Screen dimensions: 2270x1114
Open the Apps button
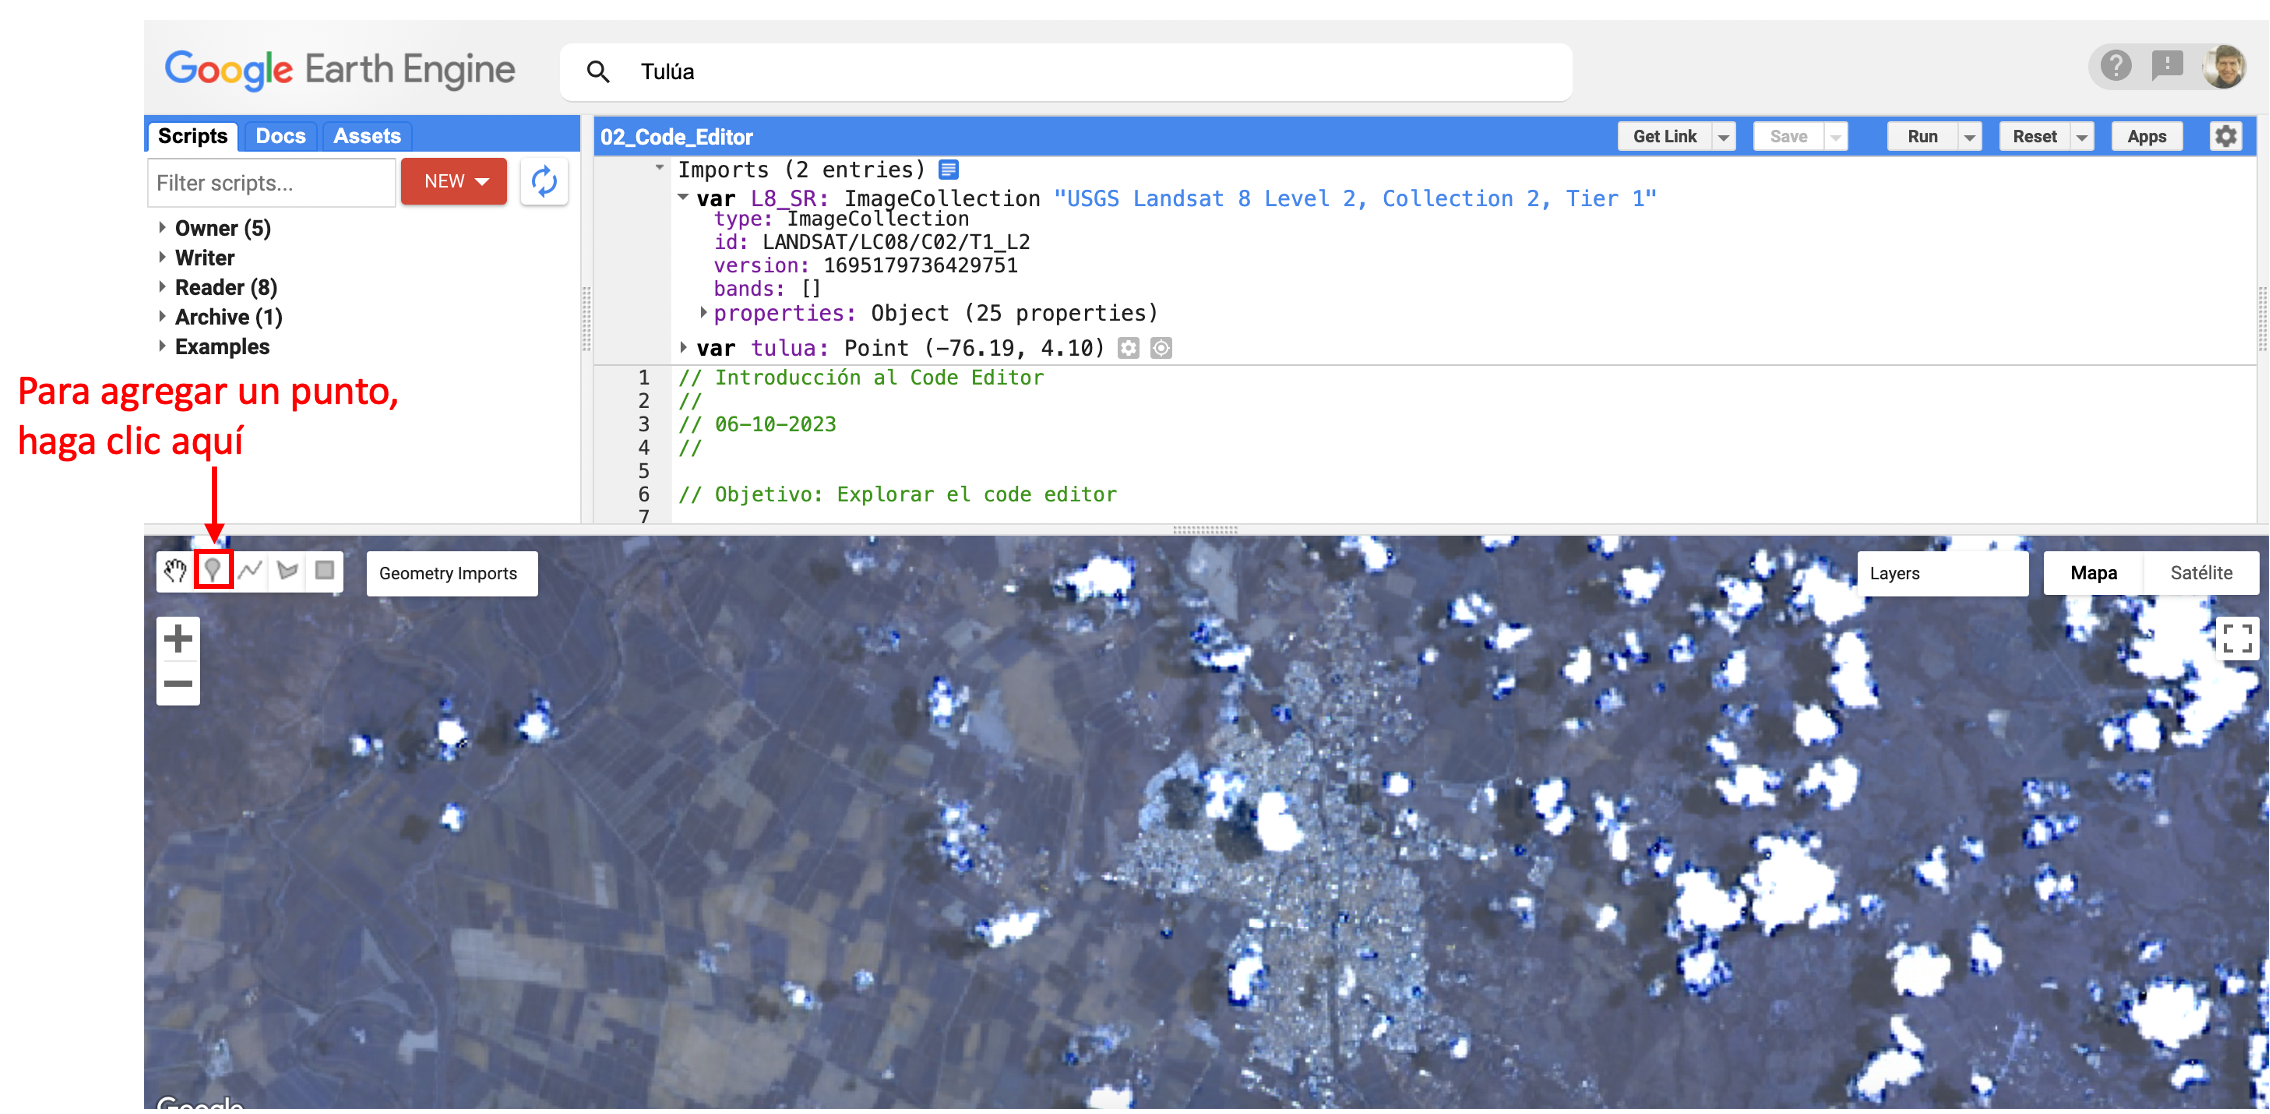click(x=2146, y=137)
